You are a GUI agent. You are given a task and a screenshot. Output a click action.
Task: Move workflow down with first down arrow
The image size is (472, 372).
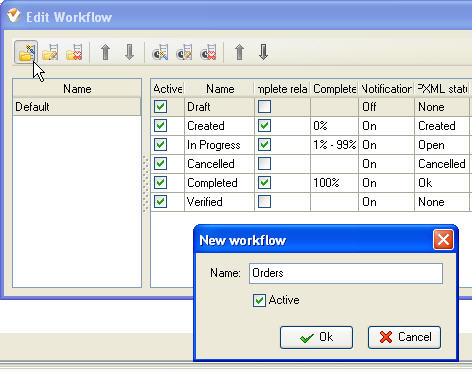click(129, 52)
